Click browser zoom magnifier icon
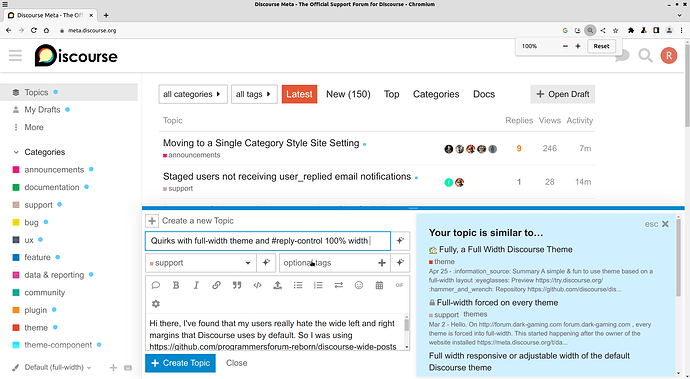 pyautogui.click(x=590, y=30)
